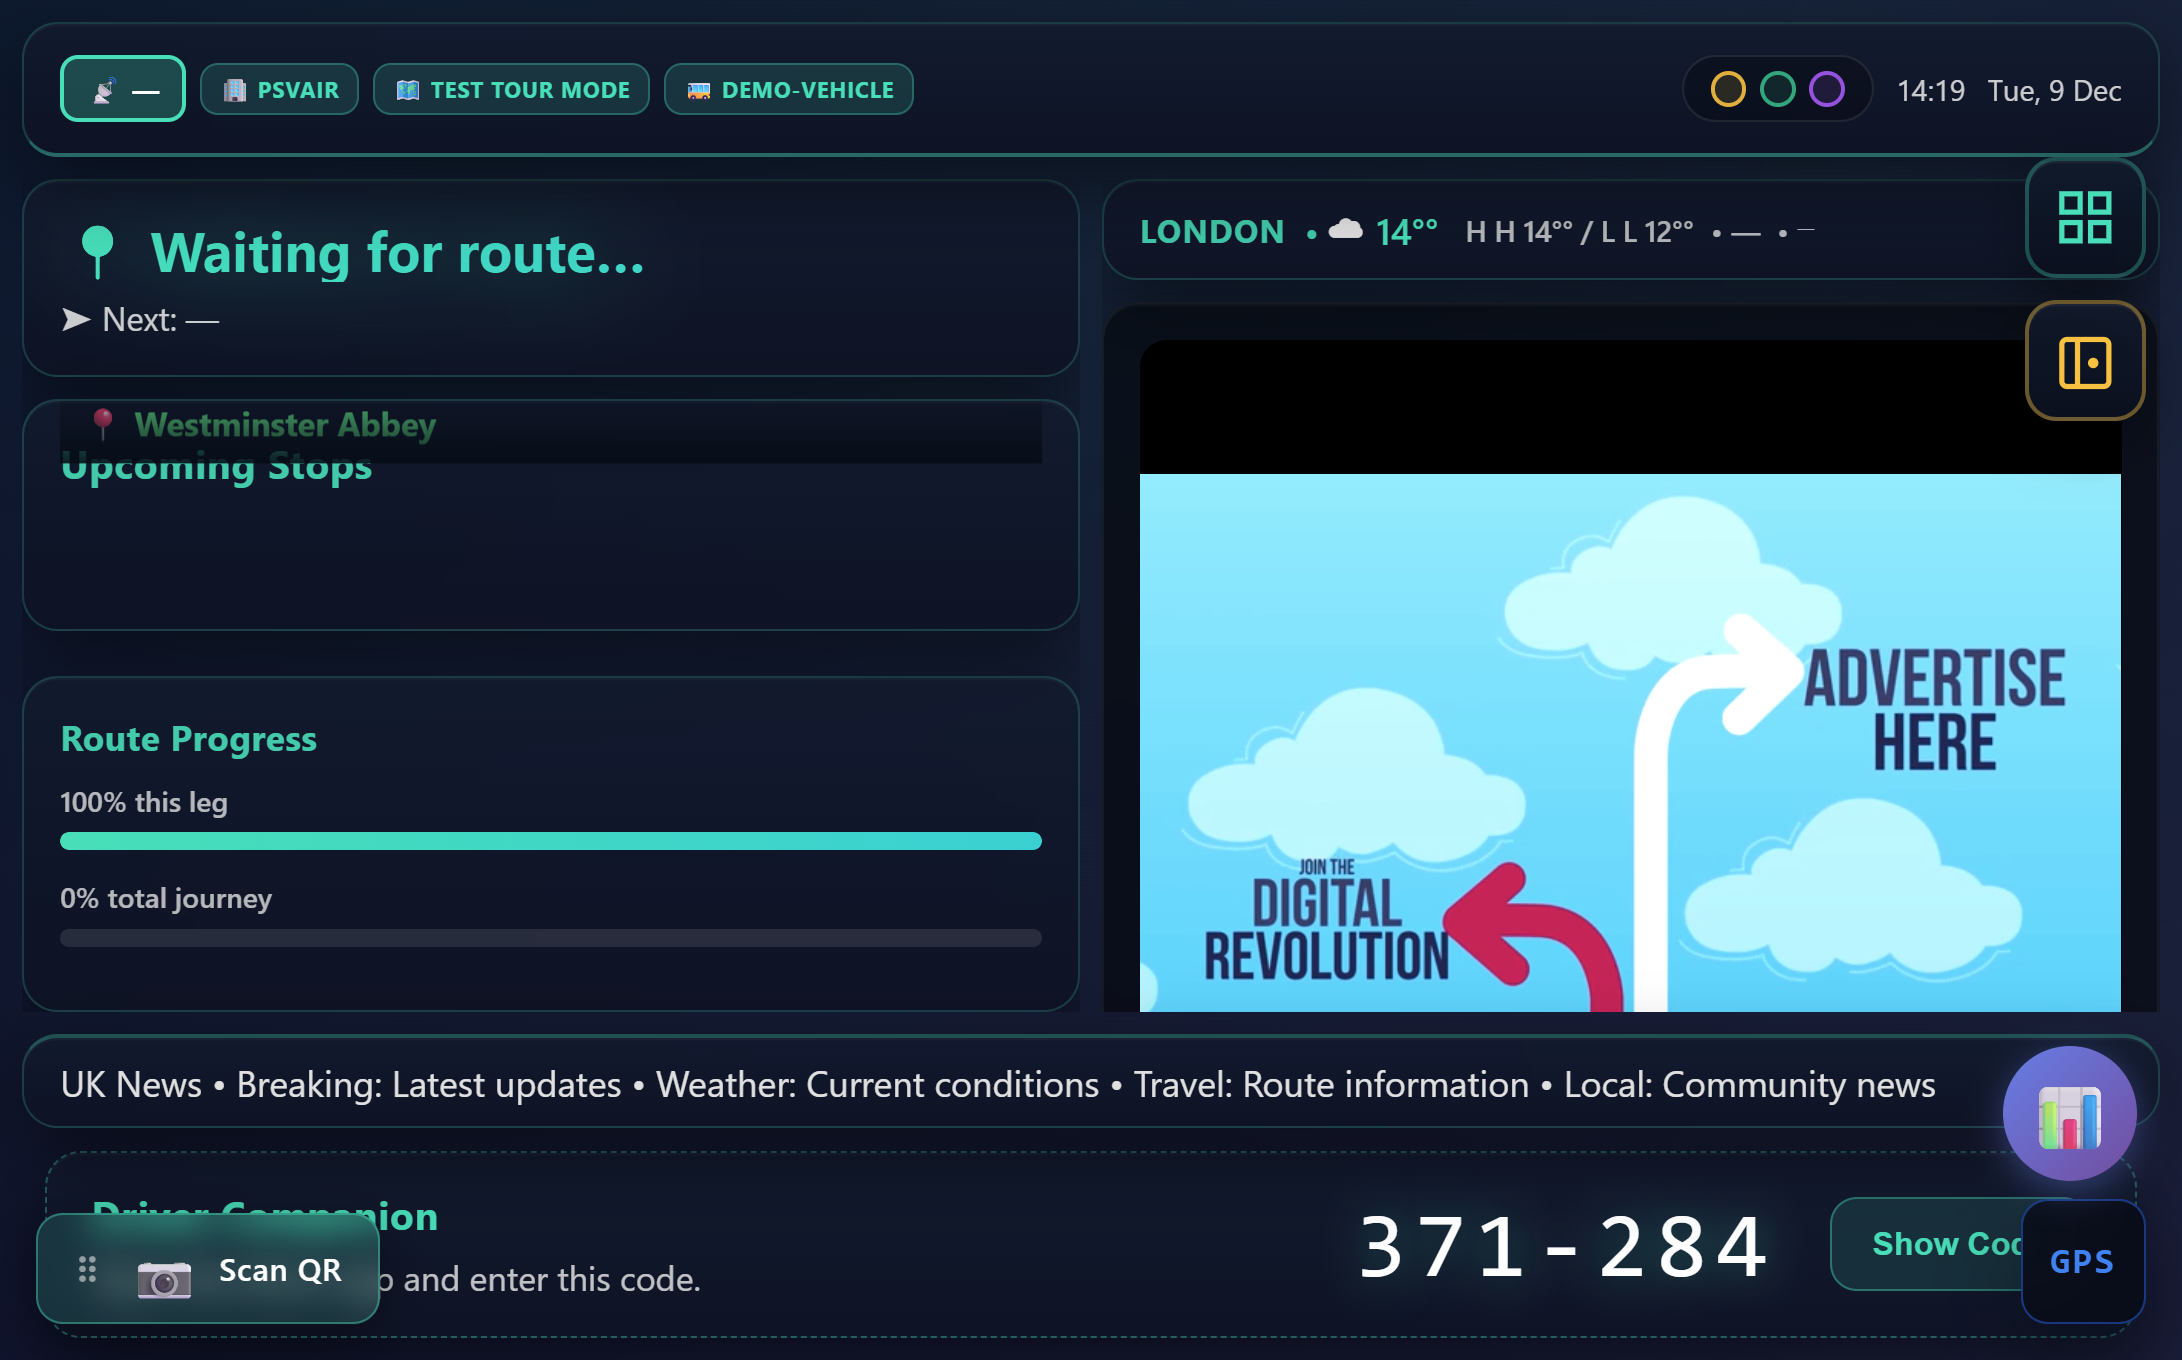
Task: Click the Tue, 9 Dec date
Action: [x=2054, y=91]
